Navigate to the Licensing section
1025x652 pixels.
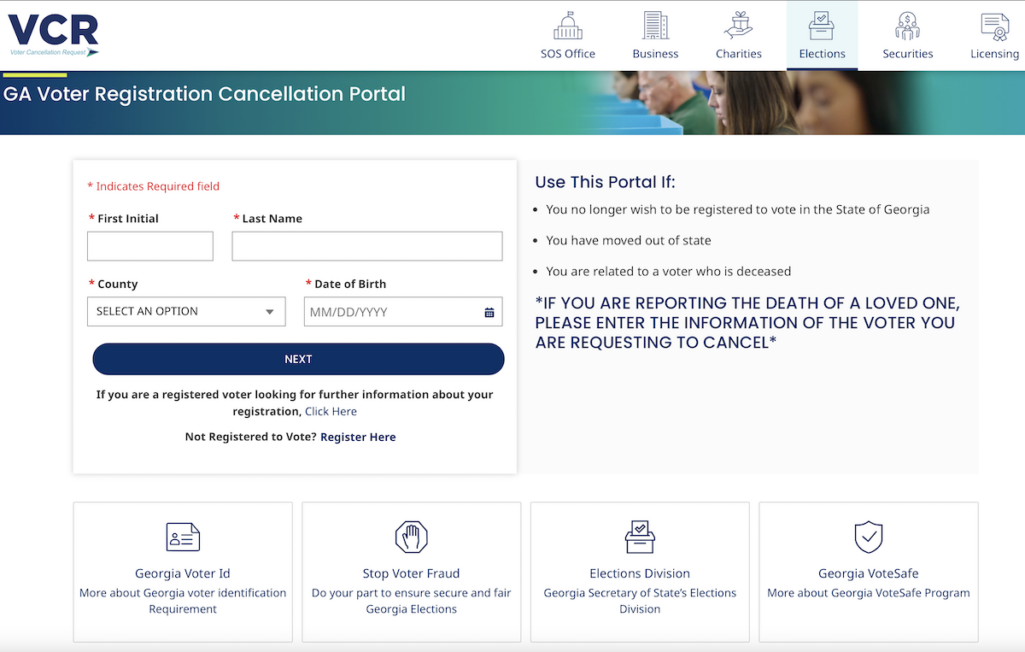994,35
